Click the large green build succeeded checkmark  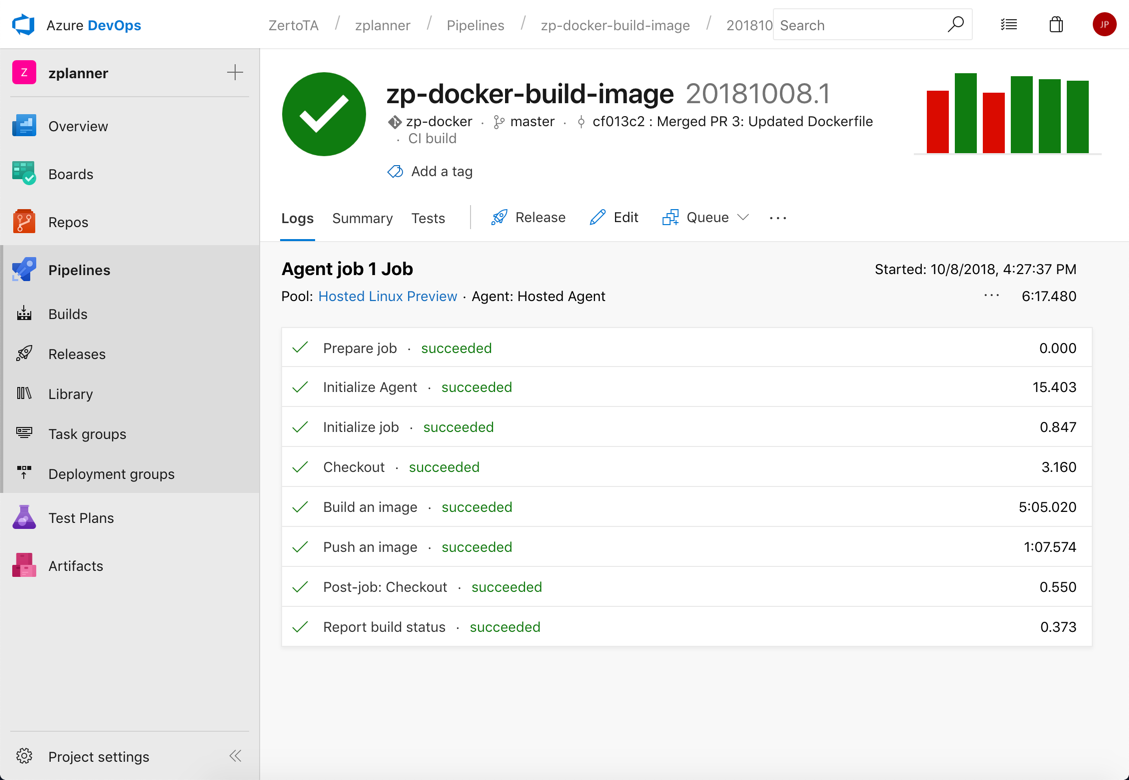324,114
